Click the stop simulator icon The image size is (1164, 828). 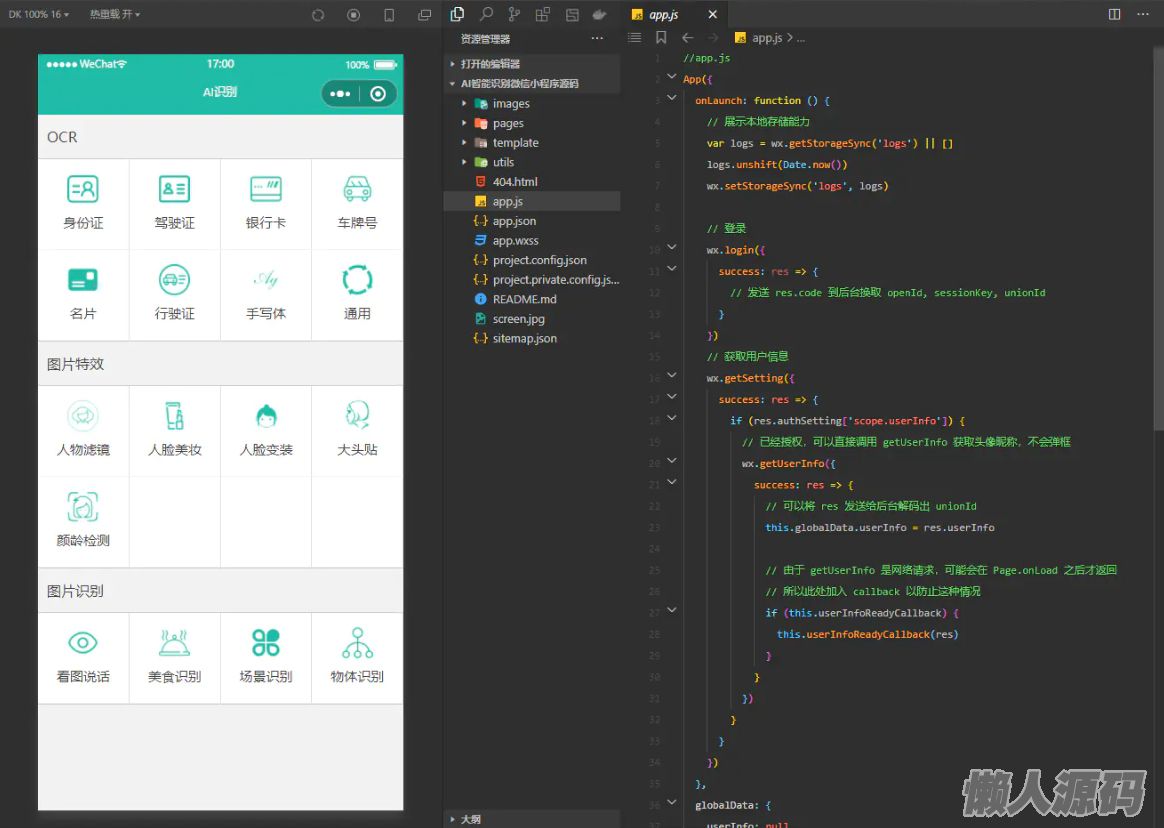(353, 15)
